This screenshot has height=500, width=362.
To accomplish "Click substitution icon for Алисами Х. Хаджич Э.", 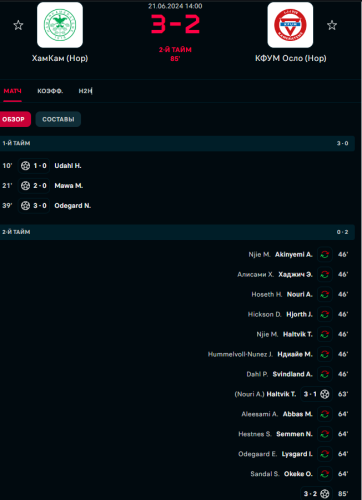I will pos(325,275).
